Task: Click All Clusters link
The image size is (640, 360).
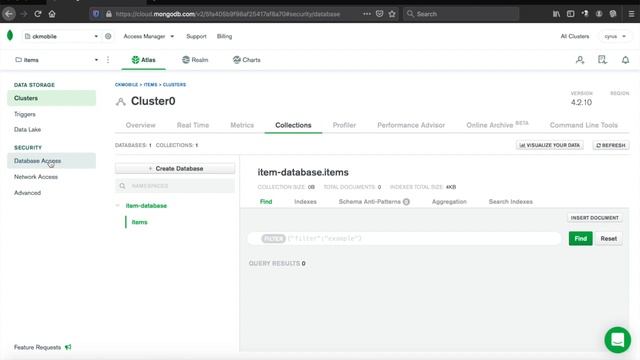Action: [575, 36]
